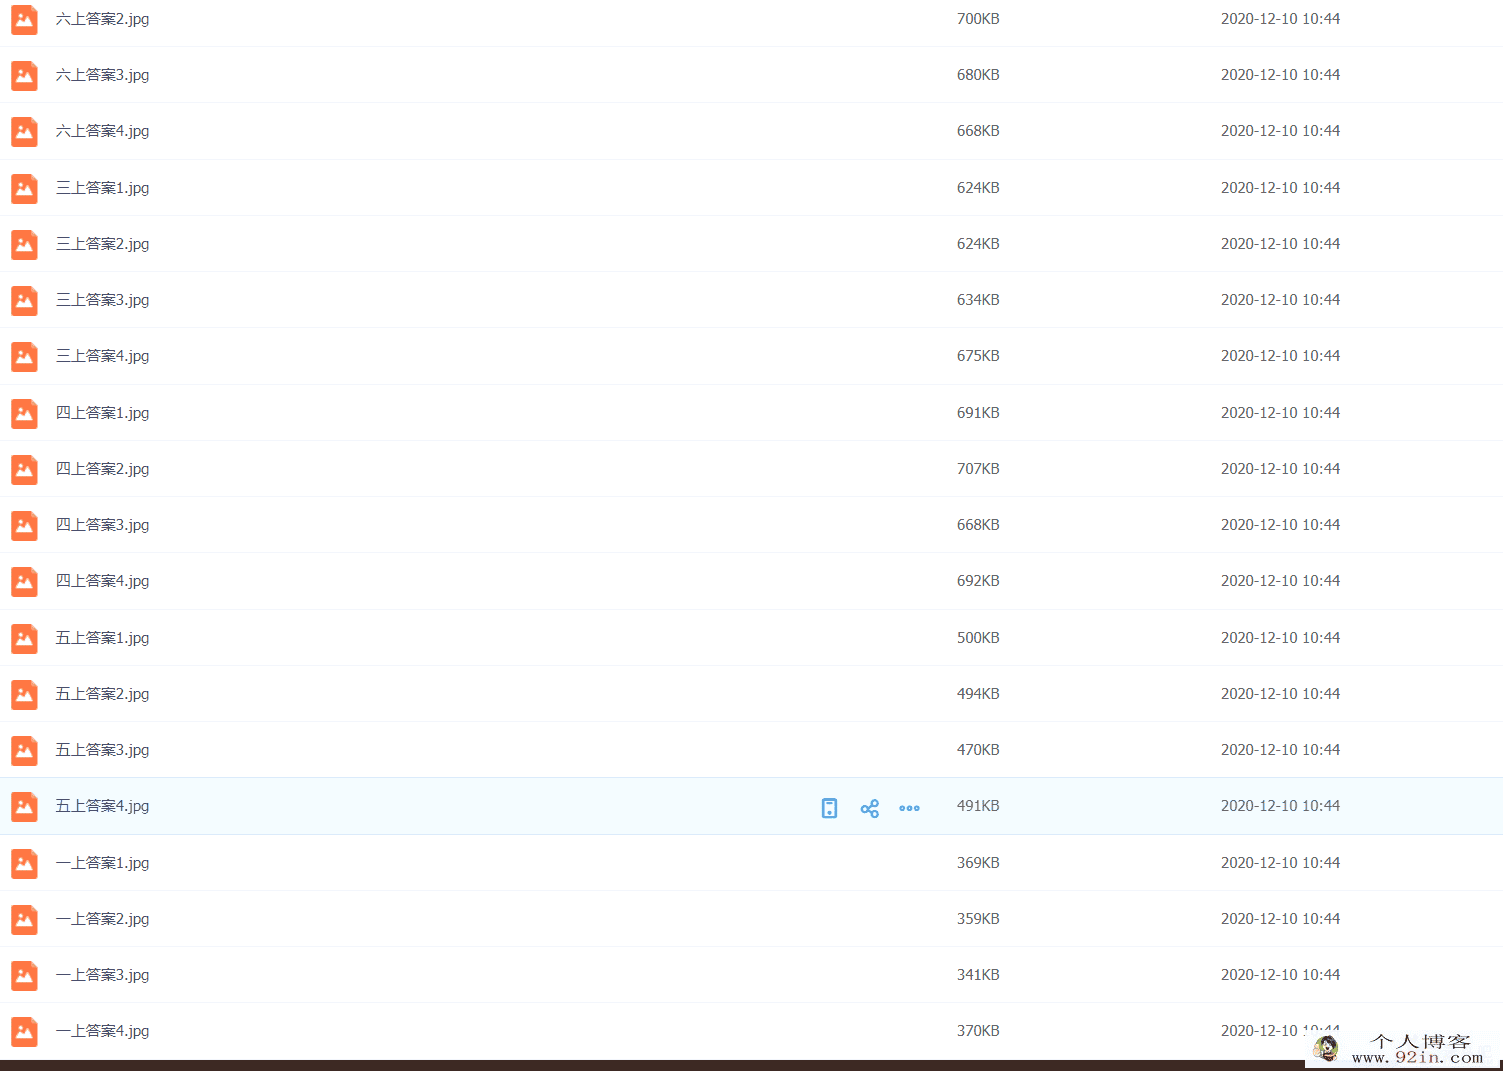Click the 494KB size value
Screen dimensions: 1503x1071
tap(978, 694)
